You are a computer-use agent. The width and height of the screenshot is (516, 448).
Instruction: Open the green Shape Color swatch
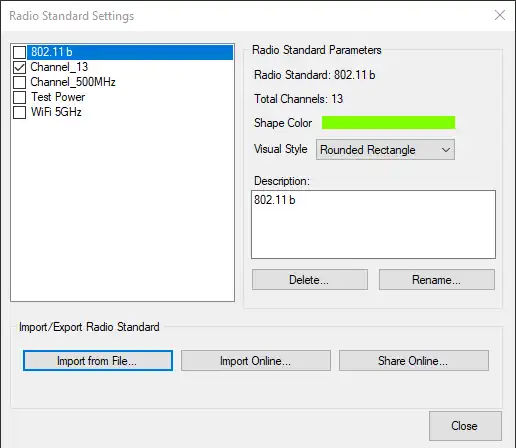(388, 123)
